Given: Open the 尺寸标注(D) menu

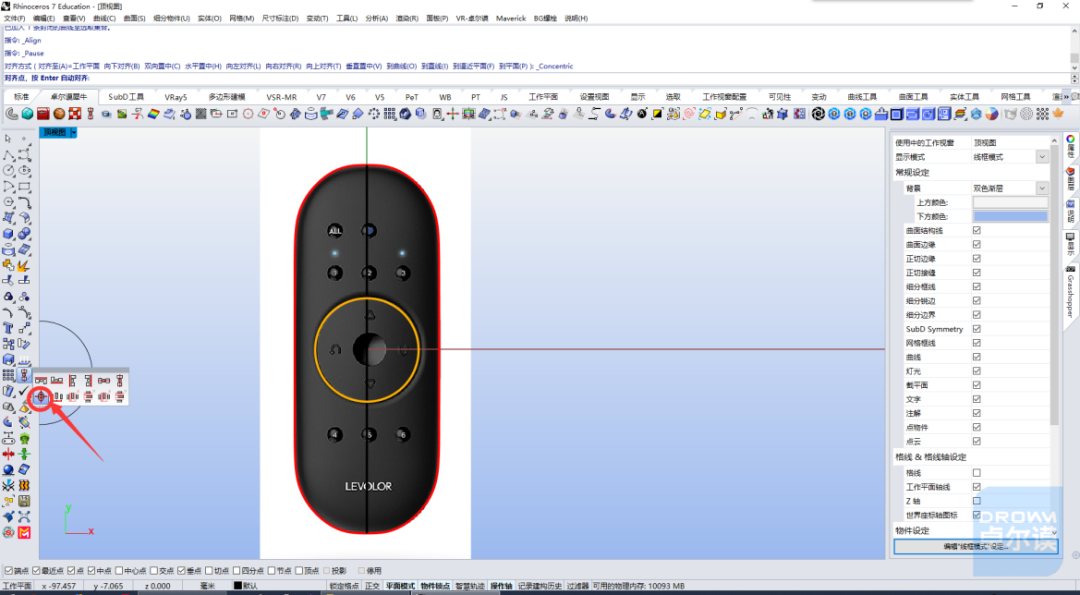Looking at the screenshot, I should (280, 19).
